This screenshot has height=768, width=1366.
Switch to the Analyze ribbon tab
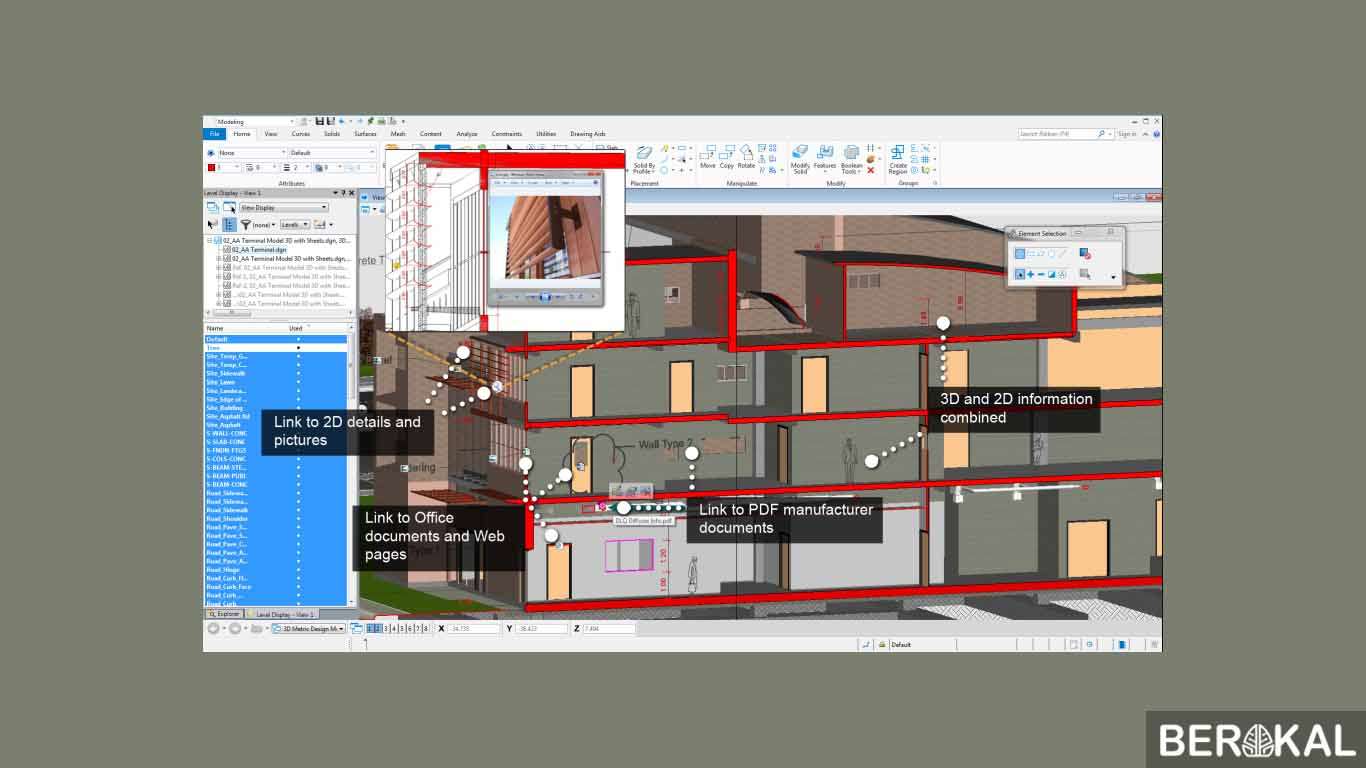pyautogui.click(x=467, y=133)
